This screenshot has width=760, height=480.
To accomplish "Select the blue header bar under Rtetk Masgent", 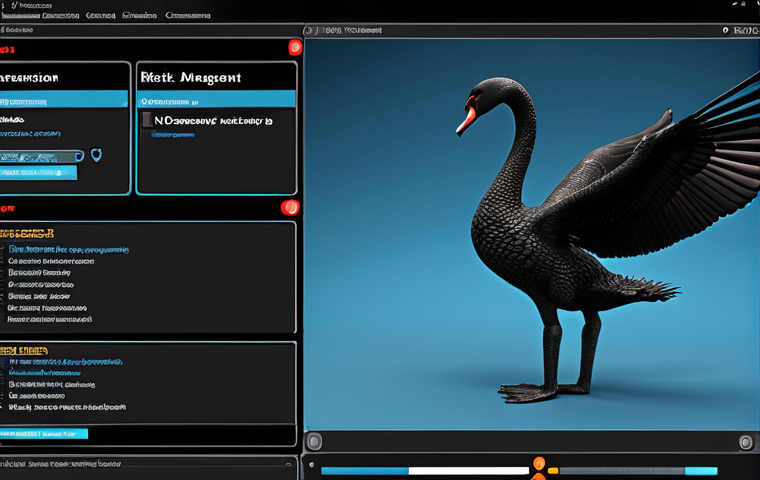I will click(216, 99).
